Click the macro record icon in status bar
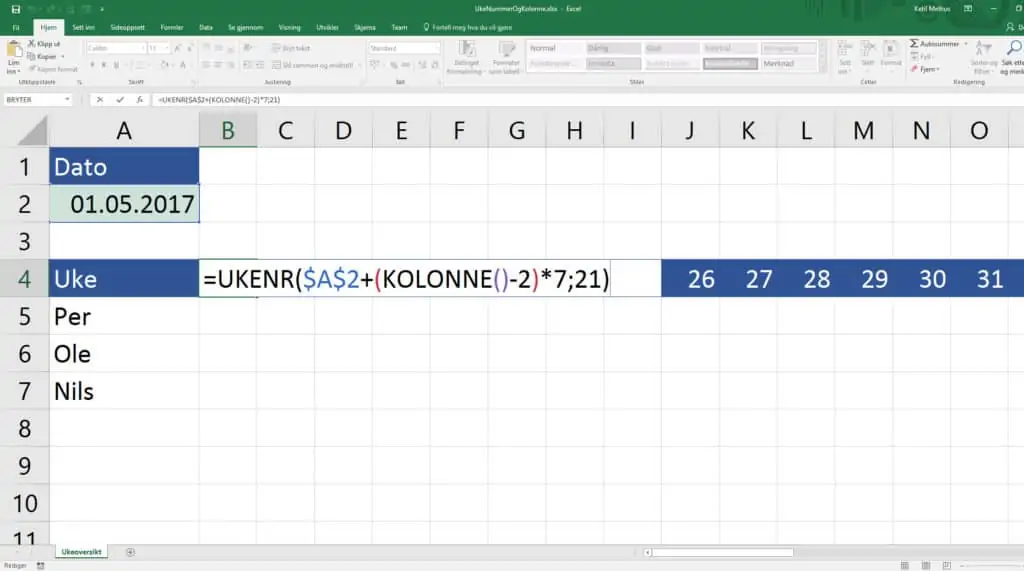 pos(40,566)
